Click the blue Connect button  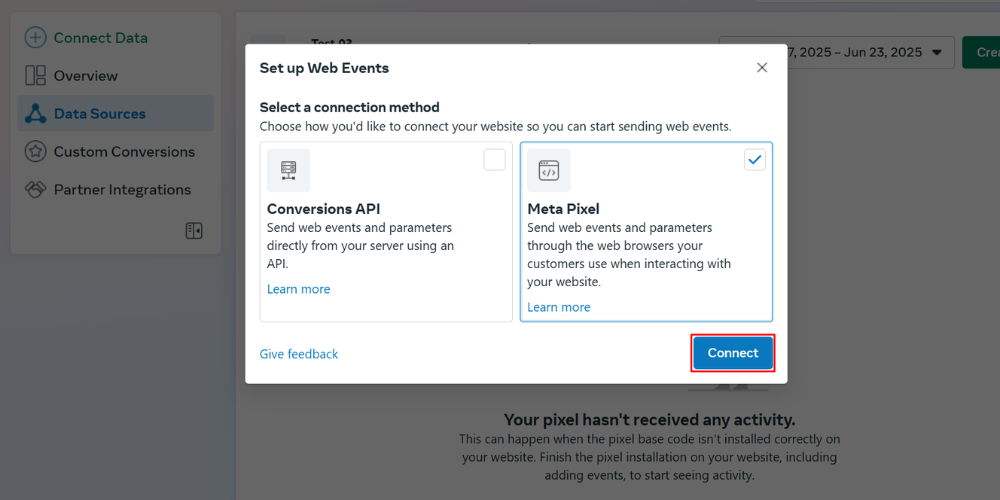click(x=733, y=353)
